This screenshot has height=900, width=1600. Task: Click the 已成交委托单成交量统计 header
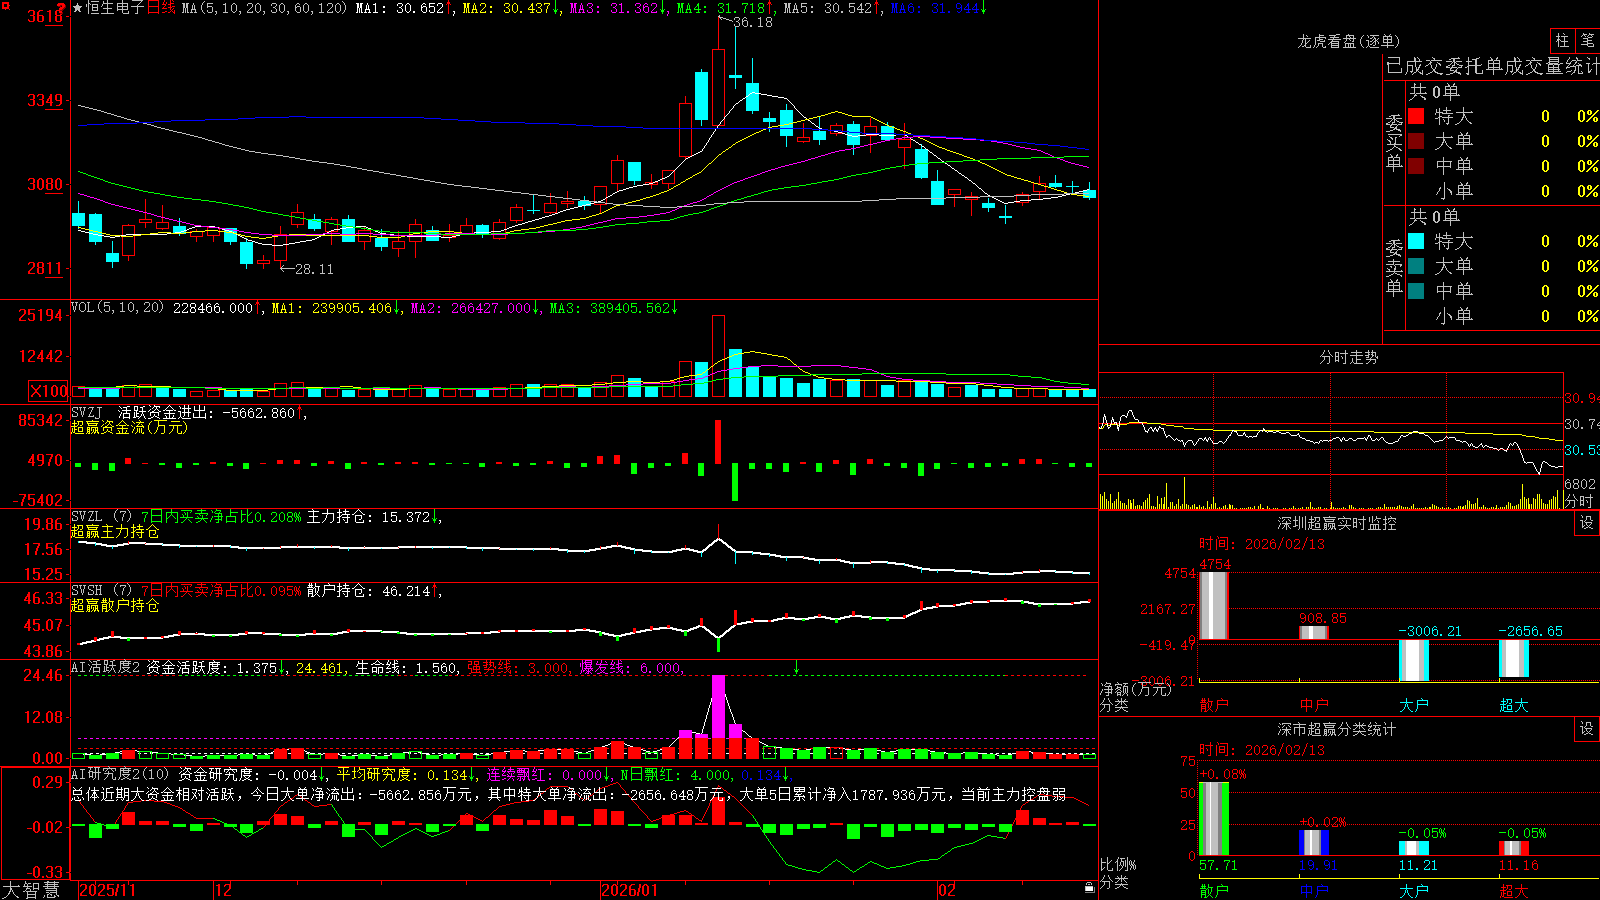1492,66
